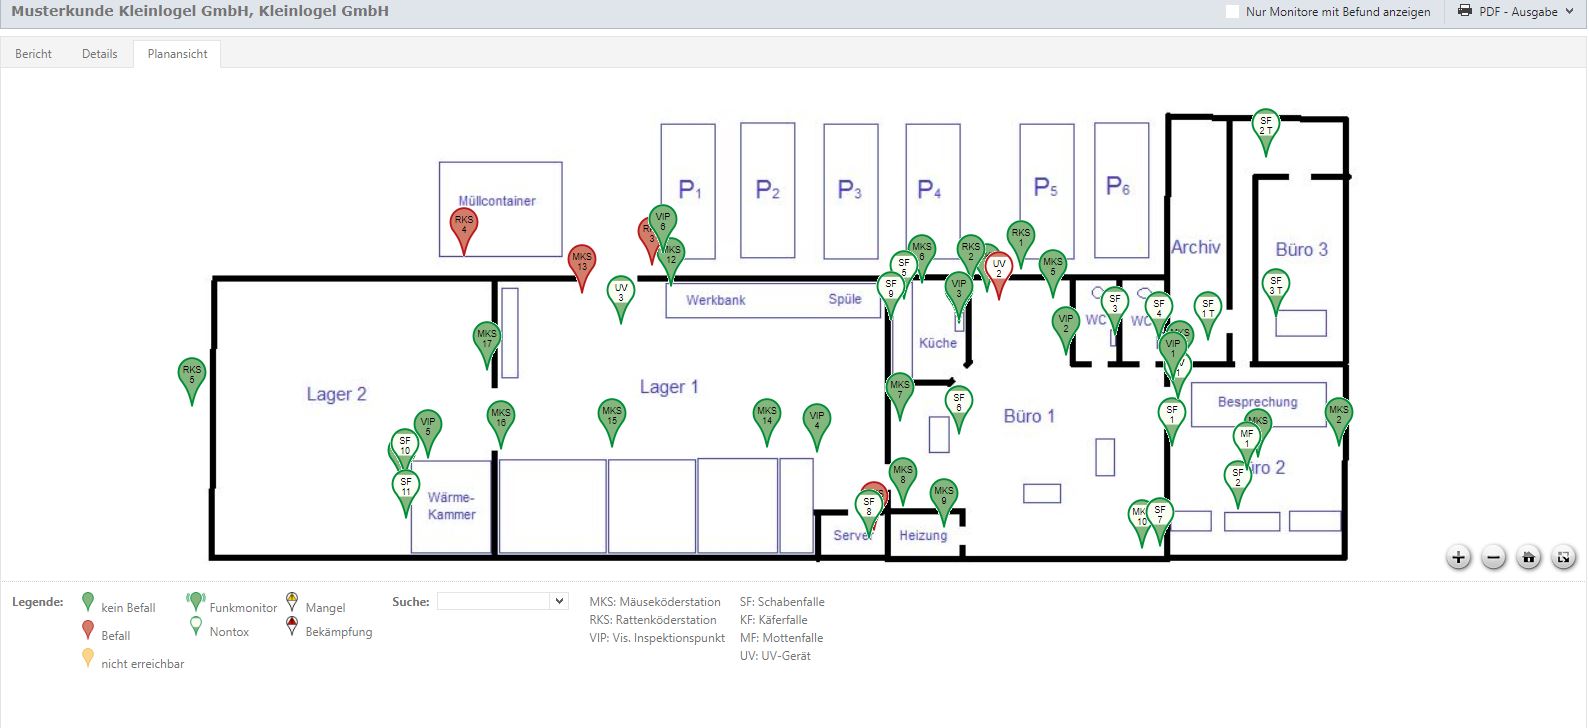
Task: Open the UV 3 monitor marker
Action: (621, 293)
